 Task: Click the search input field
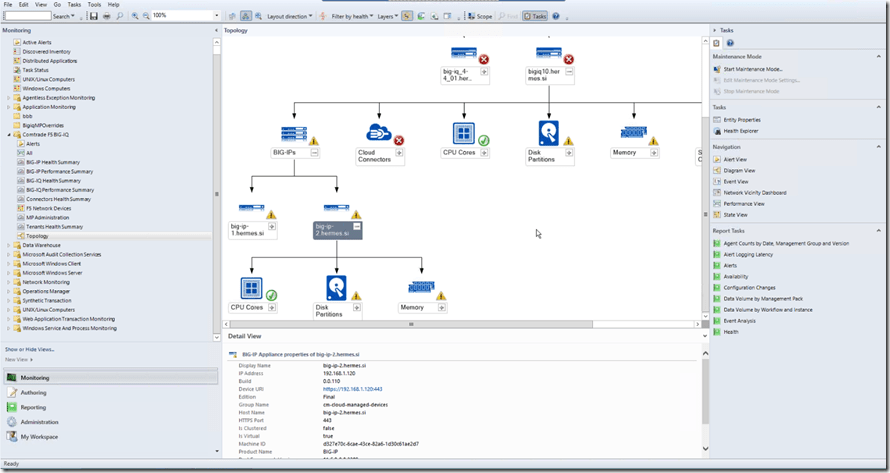click(27, 16)
